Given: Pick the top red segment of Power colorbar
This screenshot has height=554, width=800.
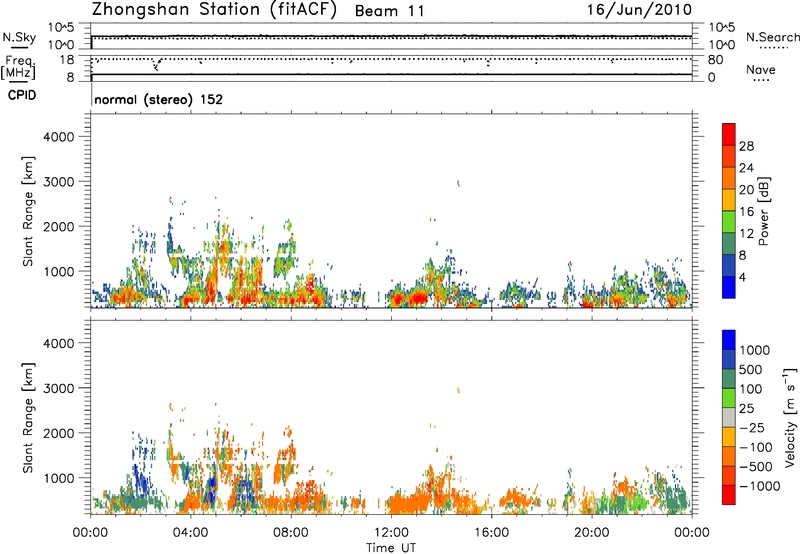Looking at the screenshot, I should point(729,134).
